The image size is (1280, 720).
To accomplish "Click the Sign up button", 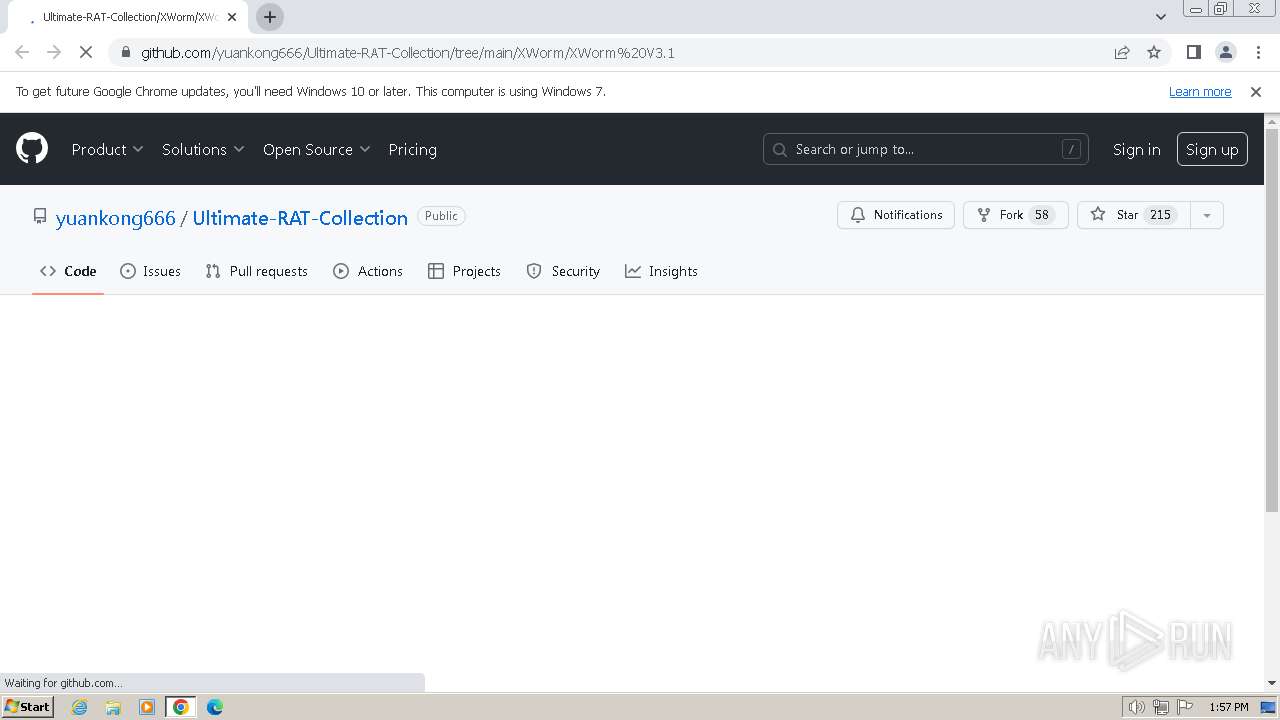I will pyautogui.click(x=1212, y=149).
